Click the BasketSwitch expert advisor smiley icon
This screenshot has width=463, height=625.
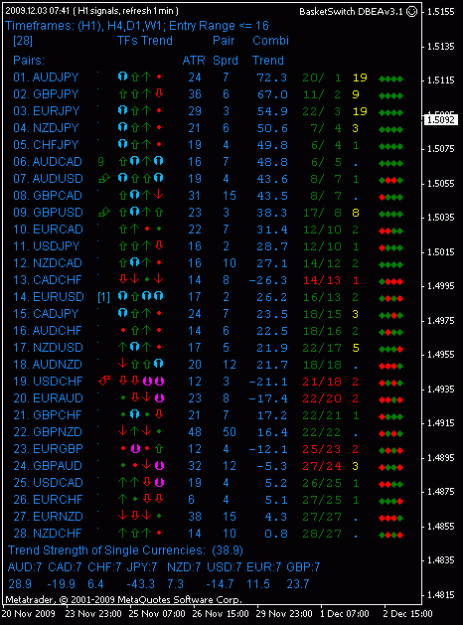412,12
